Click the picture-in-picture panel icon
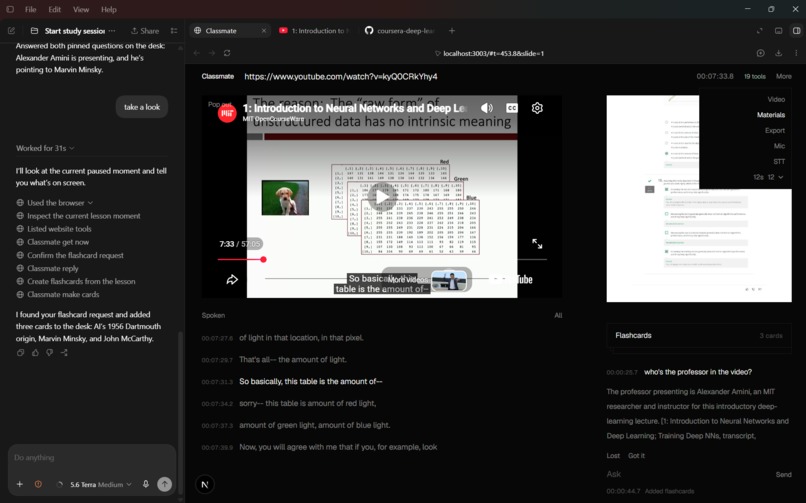Viewport: 806px width, 503px height. click(779, 31)
